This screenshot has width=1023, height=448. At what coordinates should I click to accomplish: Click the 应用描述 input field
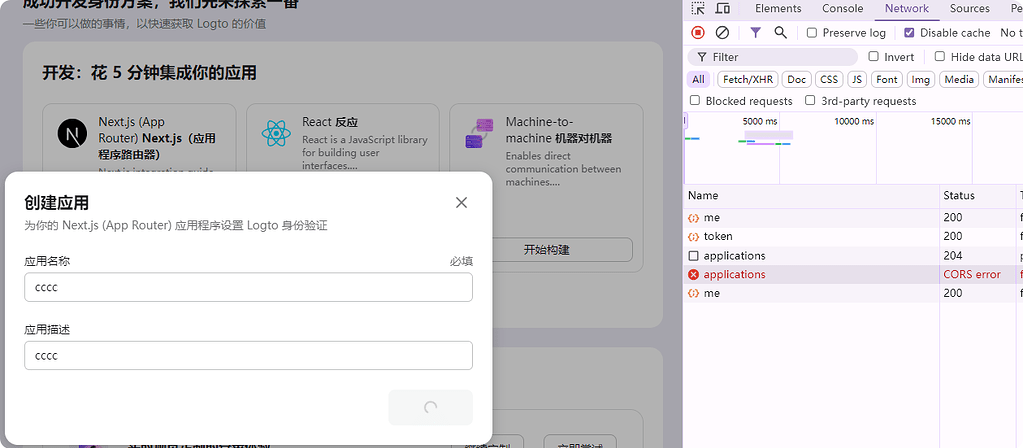click(x=249, y=355)
